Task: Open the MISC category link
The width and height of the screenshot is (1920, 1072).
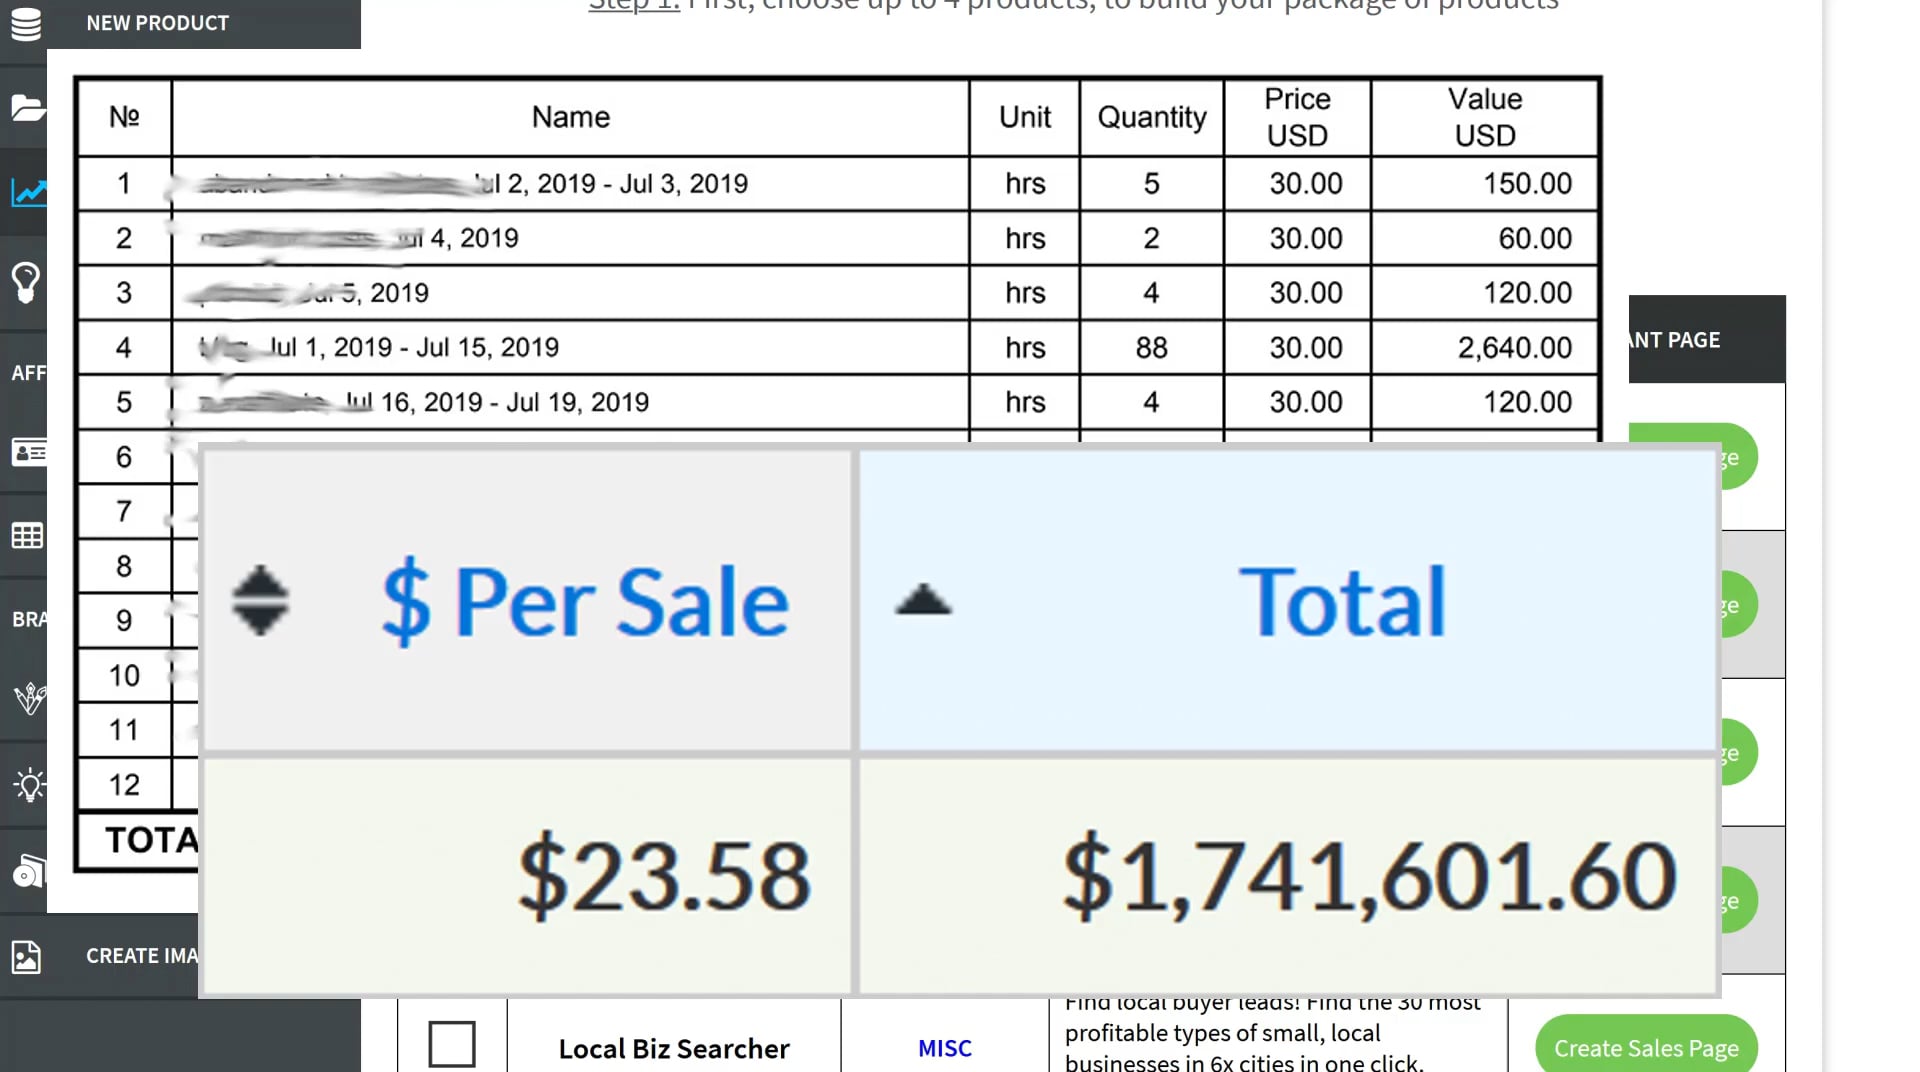Action: (x=944, y=1048)
